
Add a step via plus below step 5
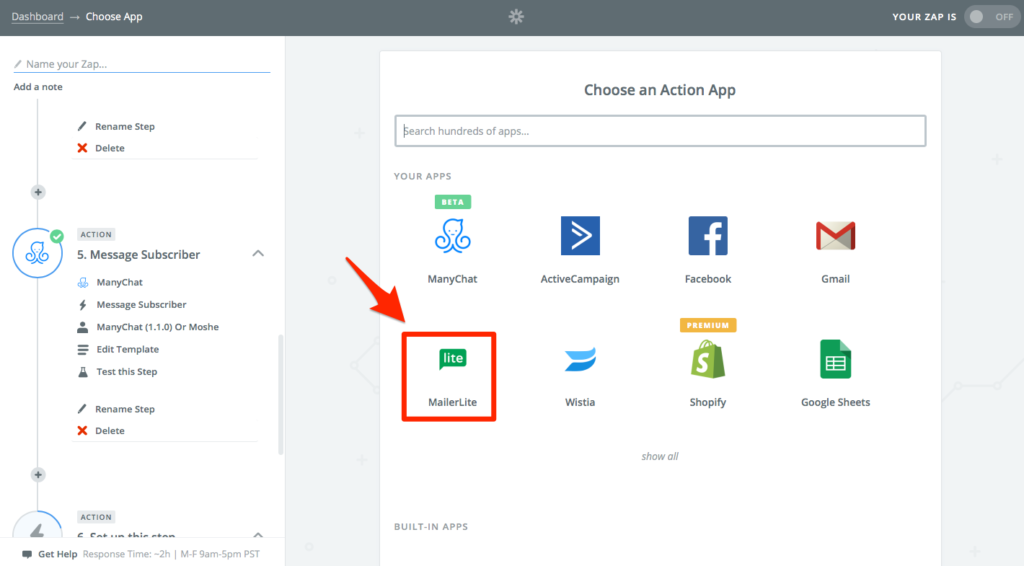tap(38, 475)
